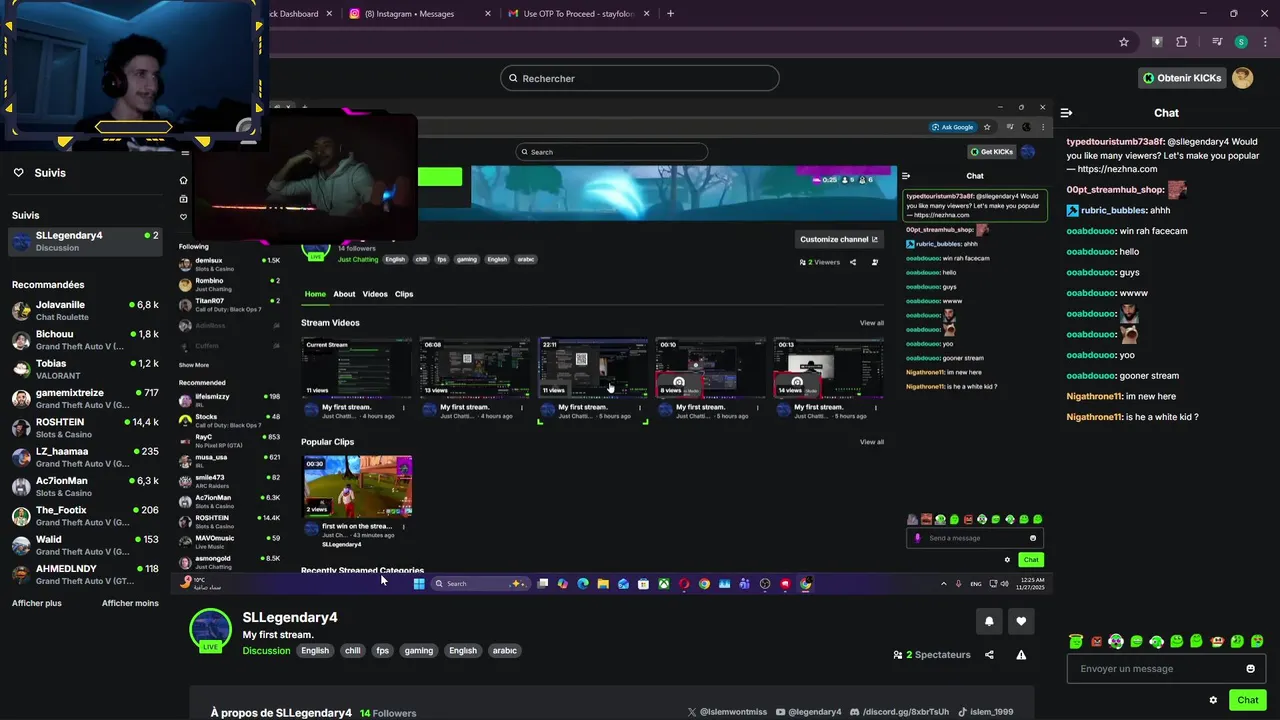The height and width of the screenshot is (720, 1280).
Task: Click the notification bell for SLLegendary4
Action: tap(989, 621)
